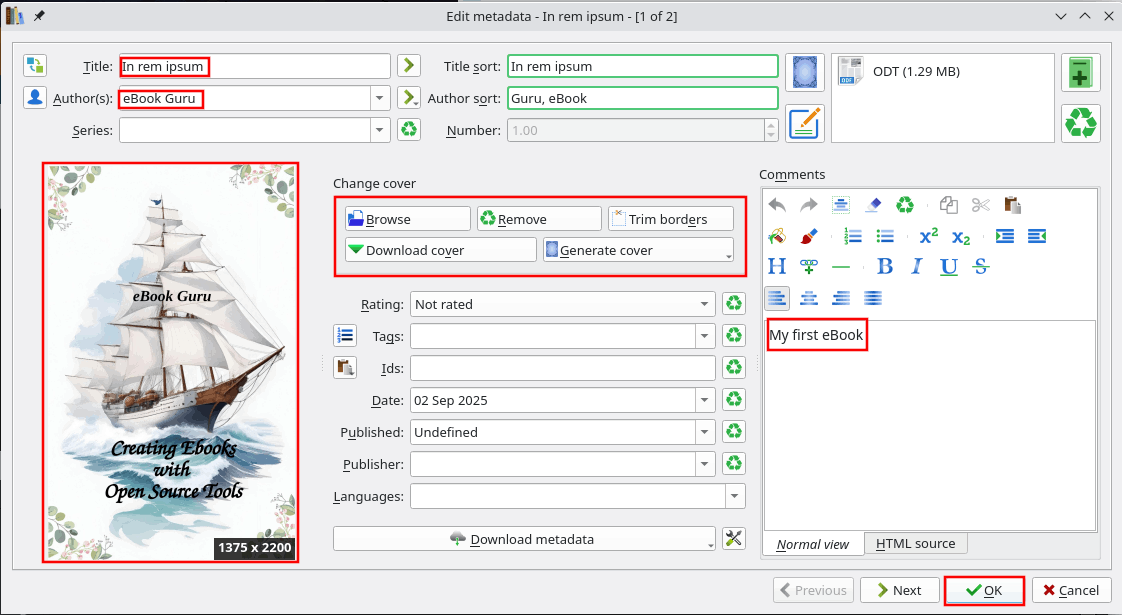Toggle strikethrough formatting in Comments editor
Viewport: 1122px width, 615px height.
click(980, 267)
